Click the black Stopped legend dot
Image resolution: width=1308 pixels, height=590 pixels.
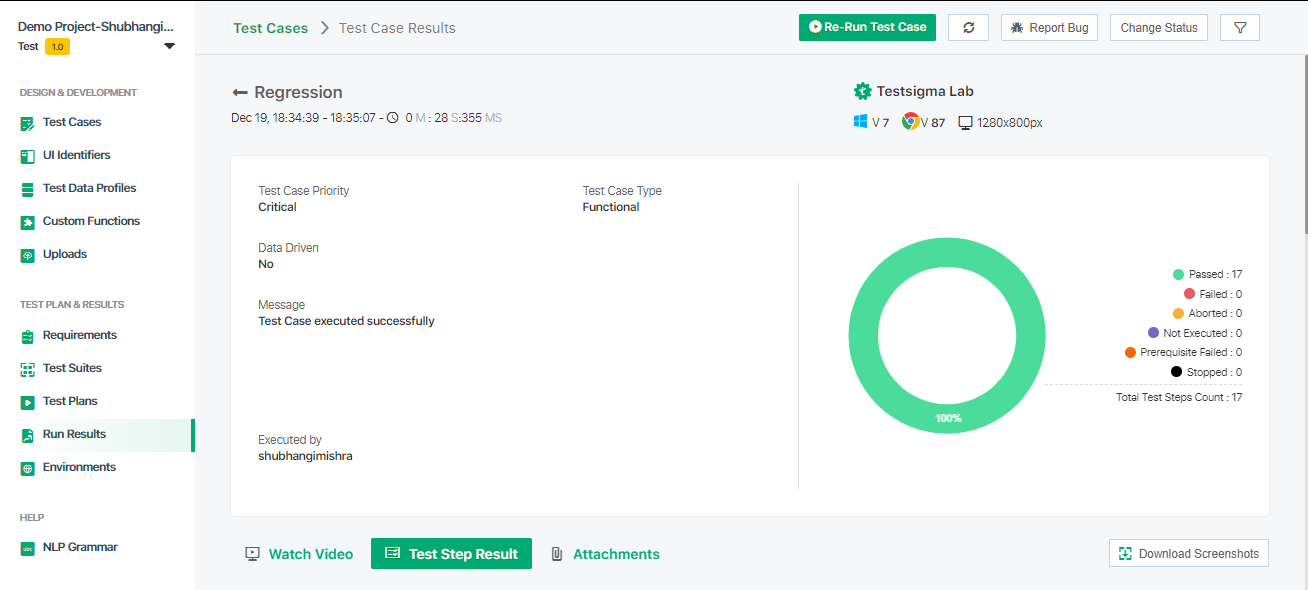[x=1176, y=372]
